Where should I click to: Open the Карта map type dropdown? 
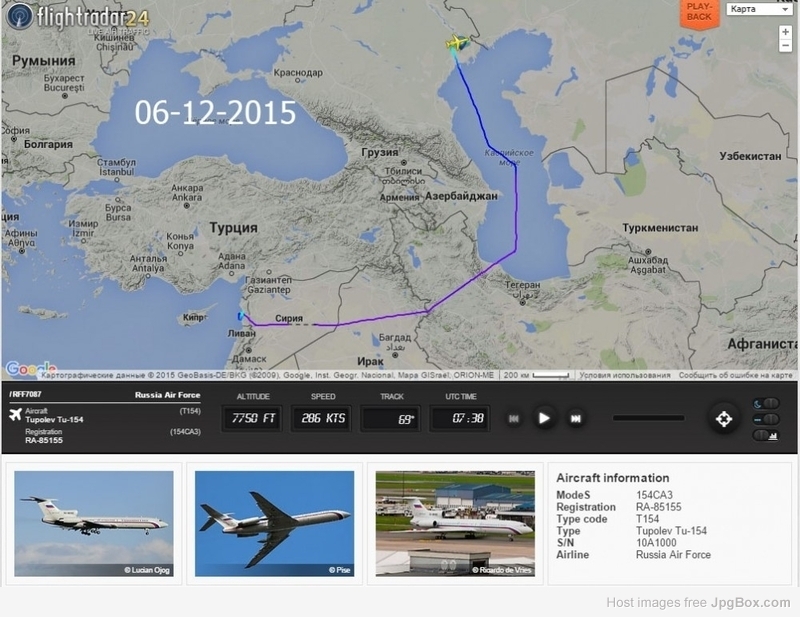[x=759, y=9]
